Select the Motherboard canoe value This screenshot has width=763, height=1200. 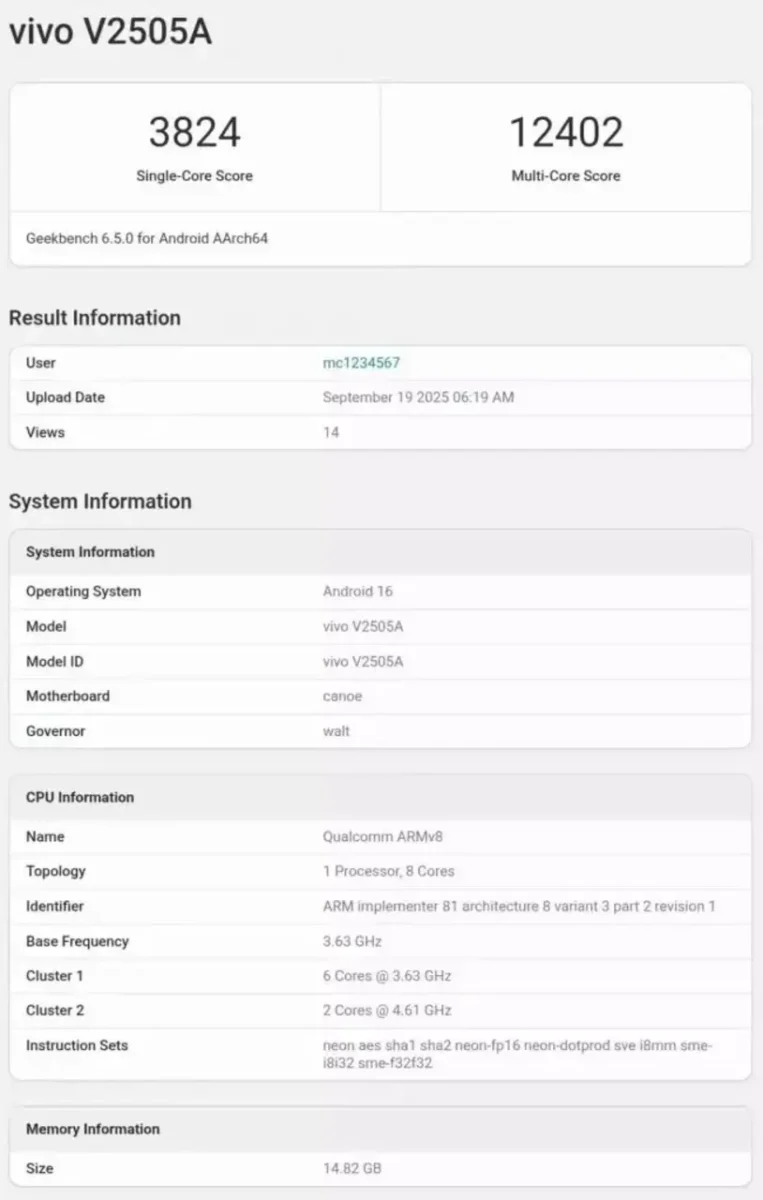coord(343,696)
